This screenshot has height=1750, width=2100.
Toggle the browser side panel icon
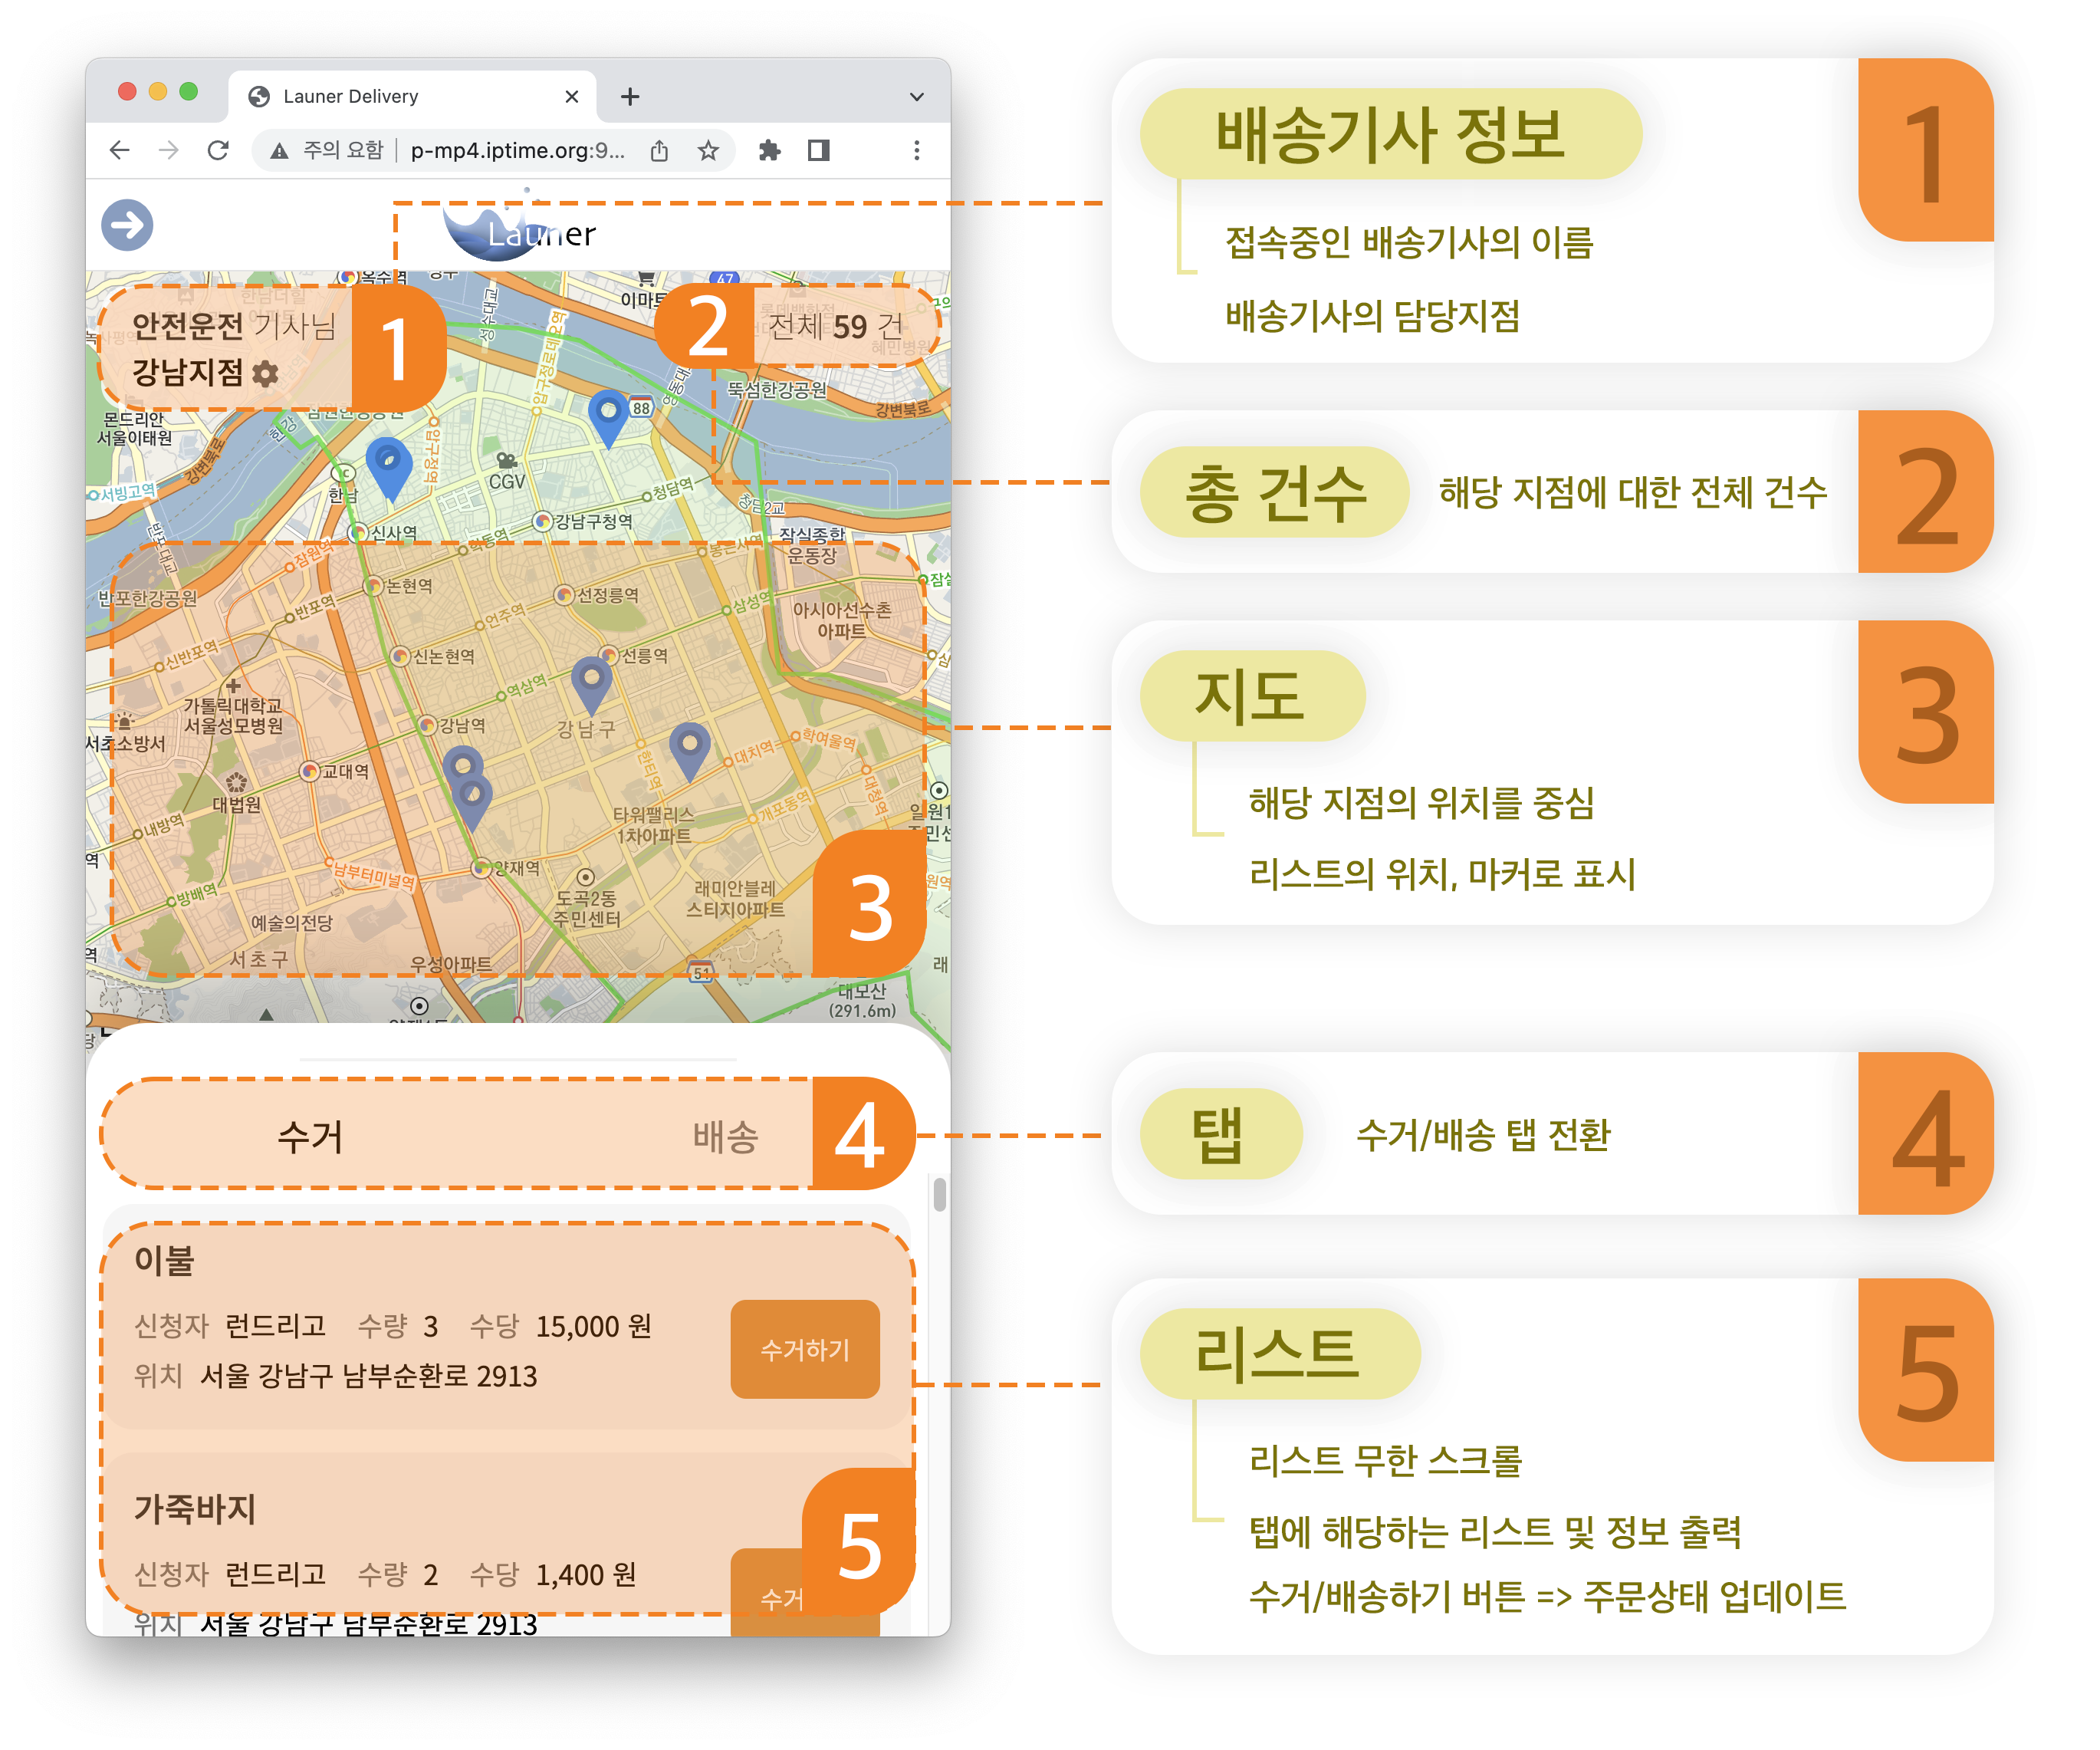819,150
